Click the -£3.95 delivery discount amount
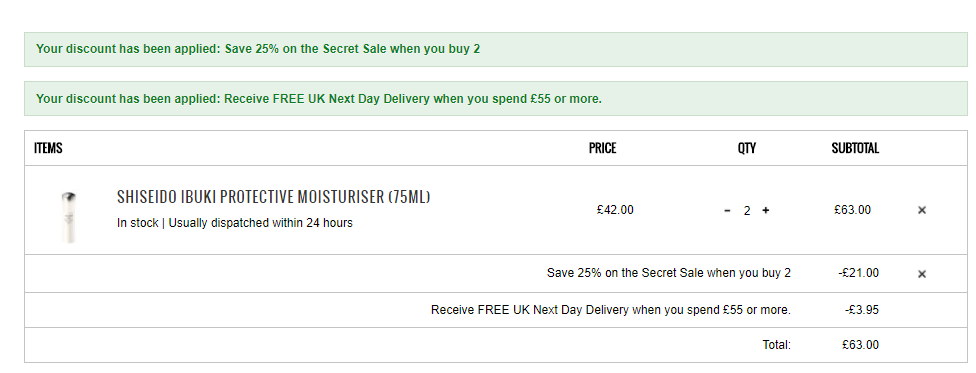 861,309
